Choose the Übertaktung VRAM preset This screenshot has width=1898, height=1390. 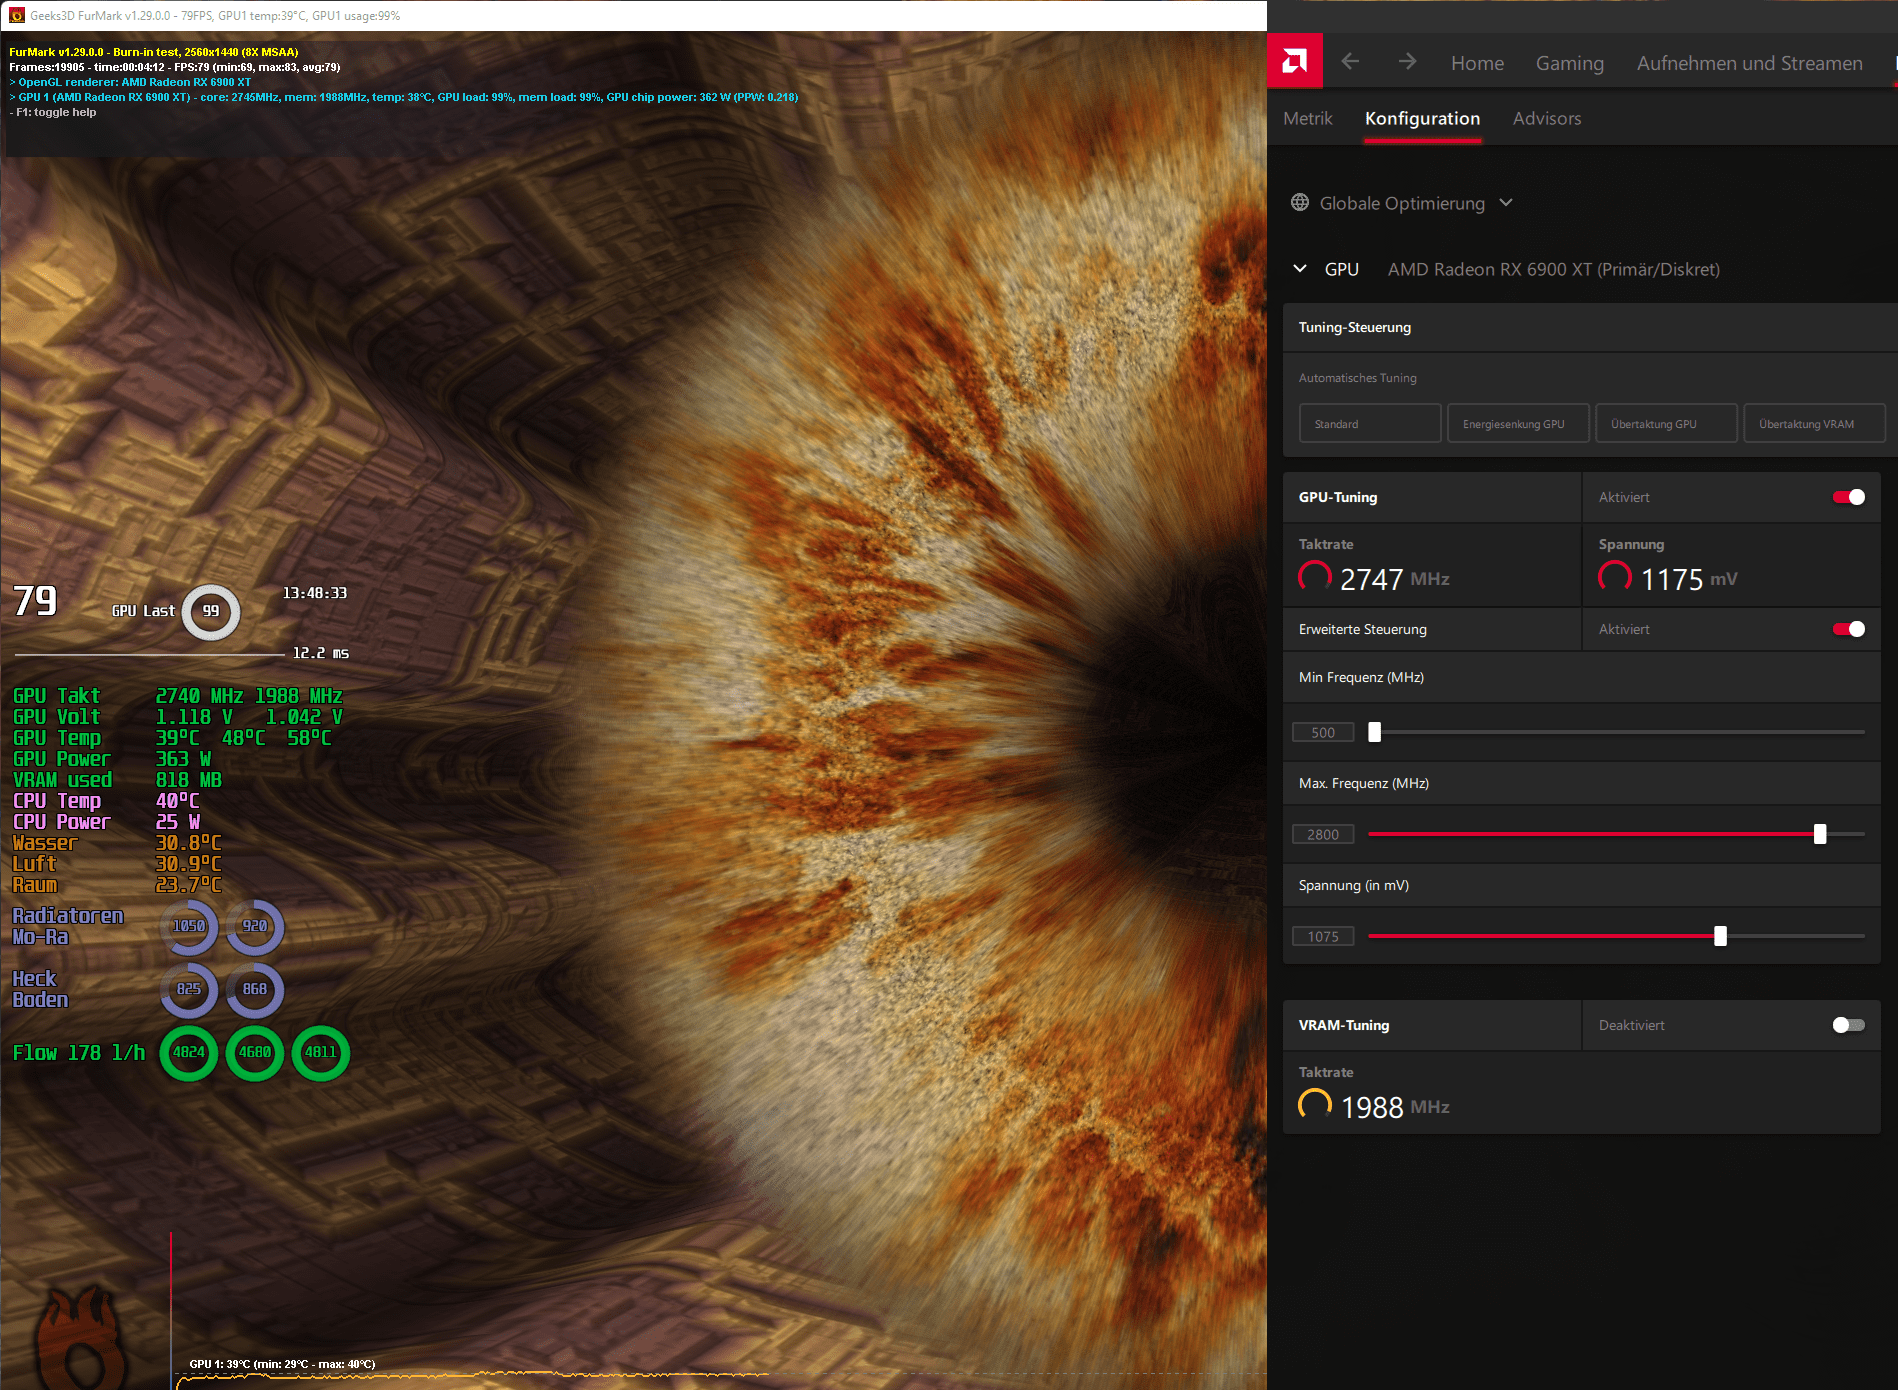point(1814,423)
